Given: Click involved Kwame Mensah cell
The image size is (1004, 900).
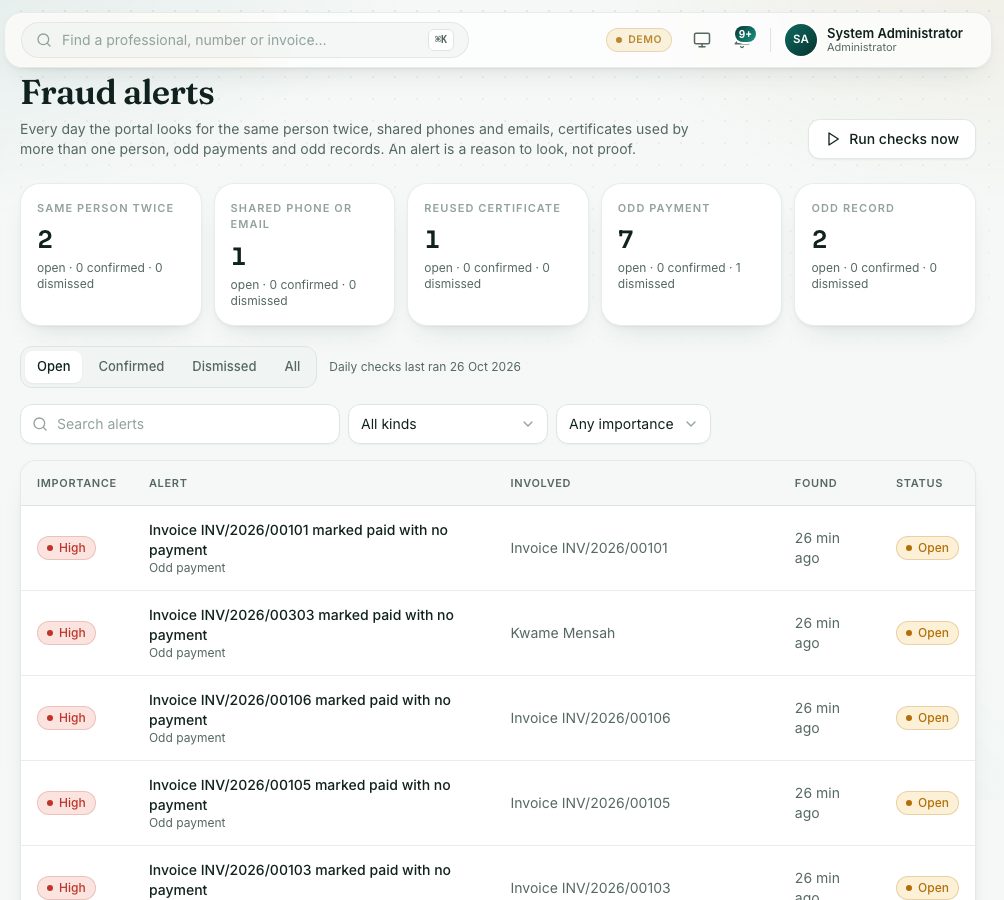Looking at the screenshot, I should pyautogui.click(x=562, y=633).
